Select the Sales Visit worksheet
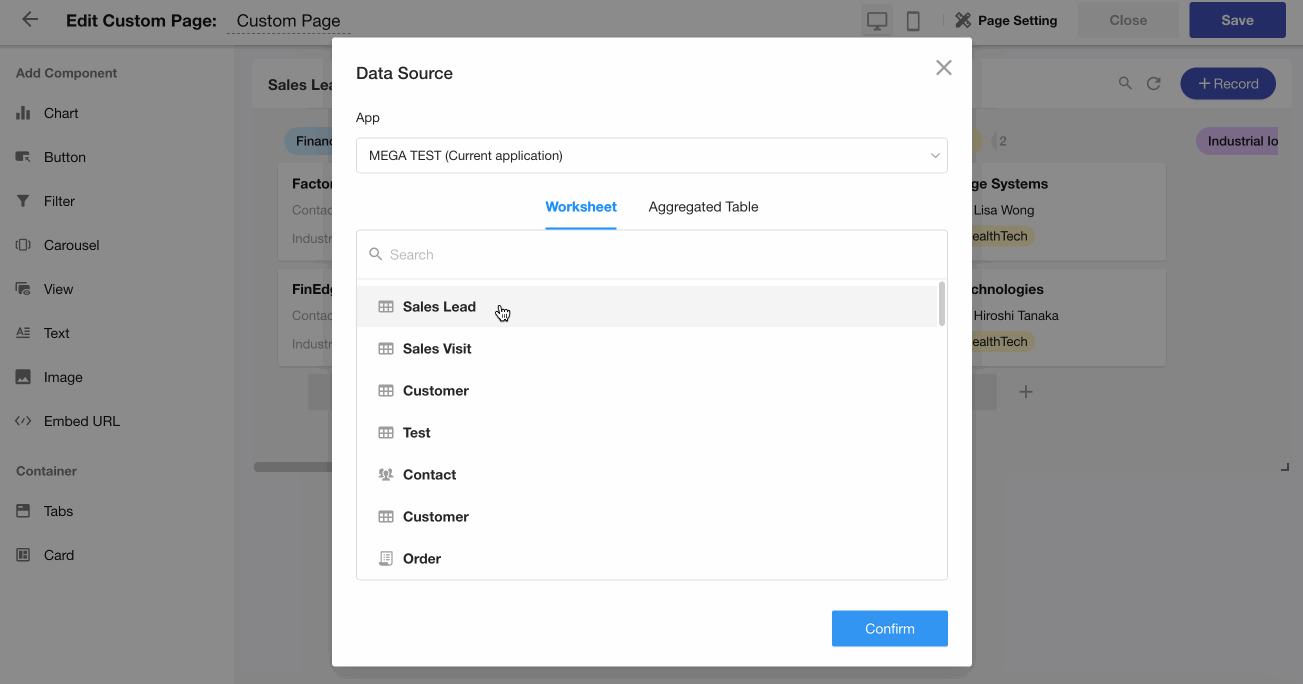 point(437,349)
